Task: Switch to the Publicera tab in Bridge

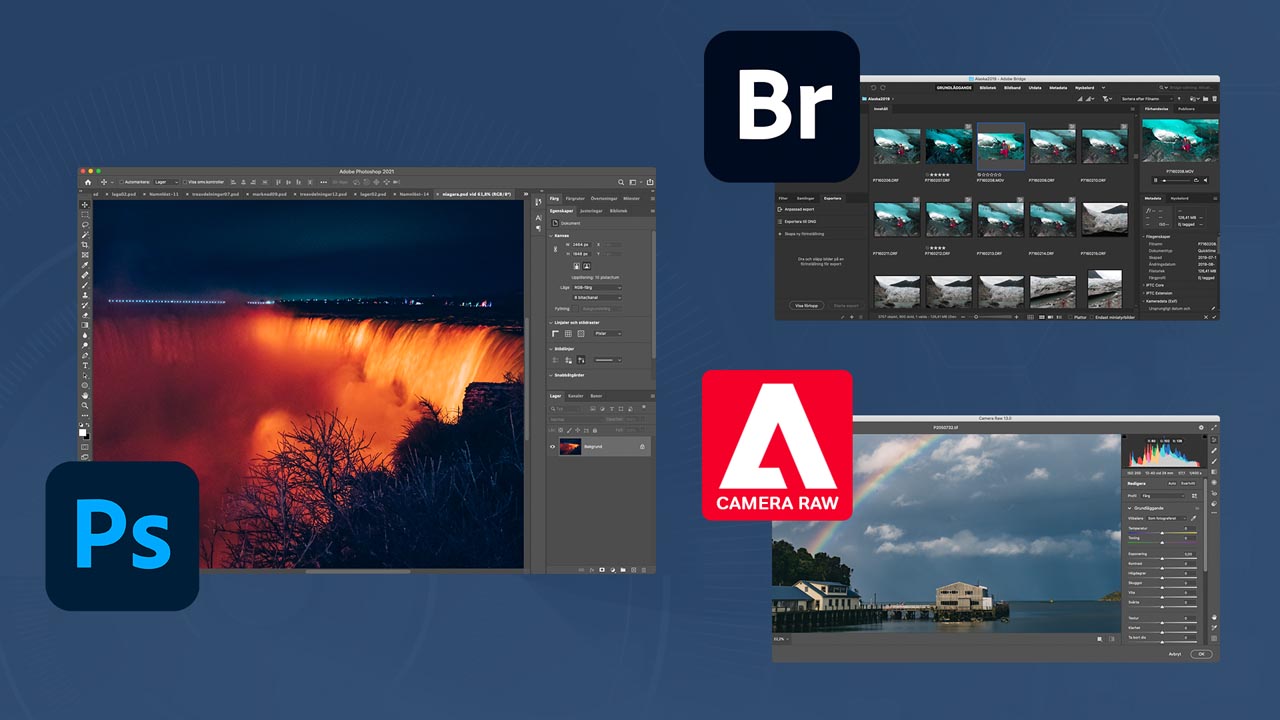Action: (x=1186, y=109)
